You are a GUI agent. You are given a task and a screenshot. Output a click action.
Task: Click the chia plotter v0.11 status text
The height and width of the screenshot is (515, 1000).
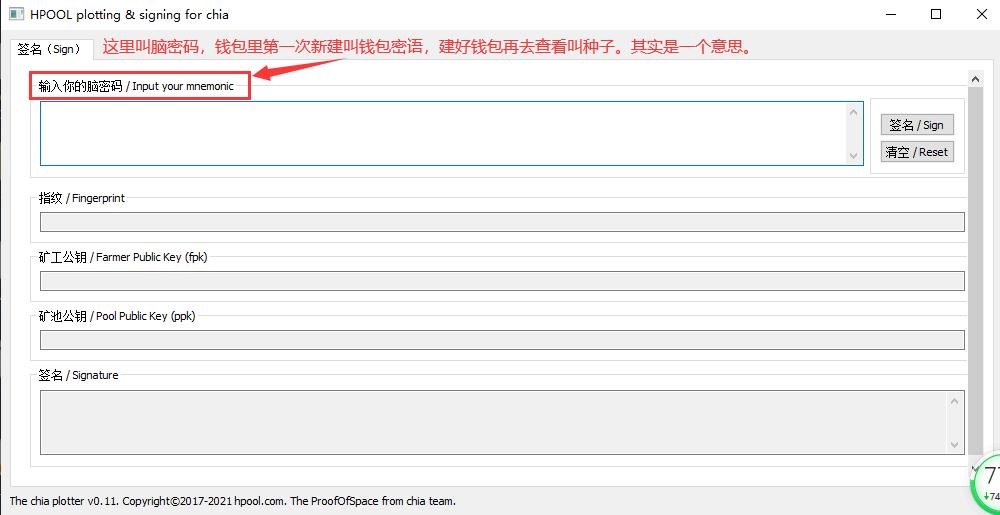tap(233, 501)
